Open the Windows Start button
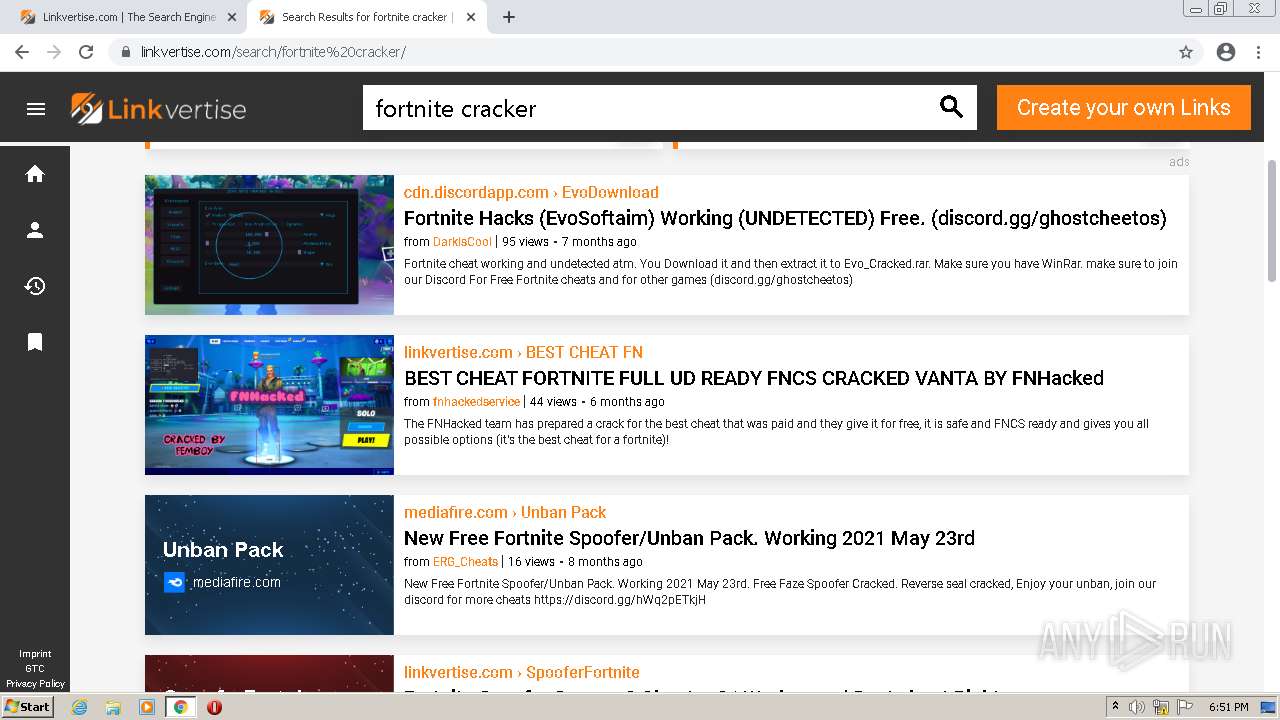1280x720 pixels. [27, 707]
